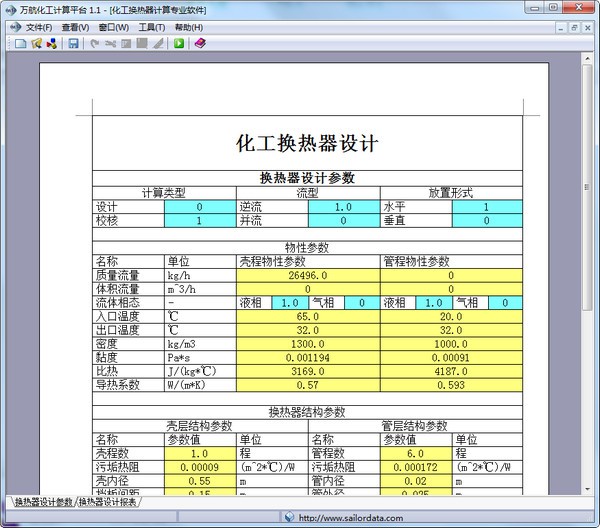
Task: Click the green Run calculation icon
Action: point(178,44)
